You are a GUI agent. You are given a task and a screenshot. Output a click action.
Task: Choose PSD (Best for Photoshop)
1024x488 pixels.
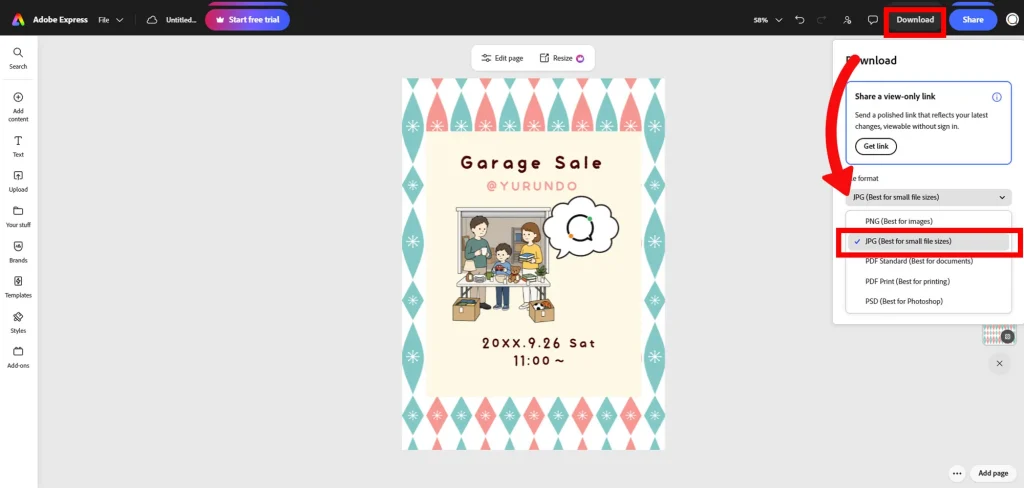point(928,301)
